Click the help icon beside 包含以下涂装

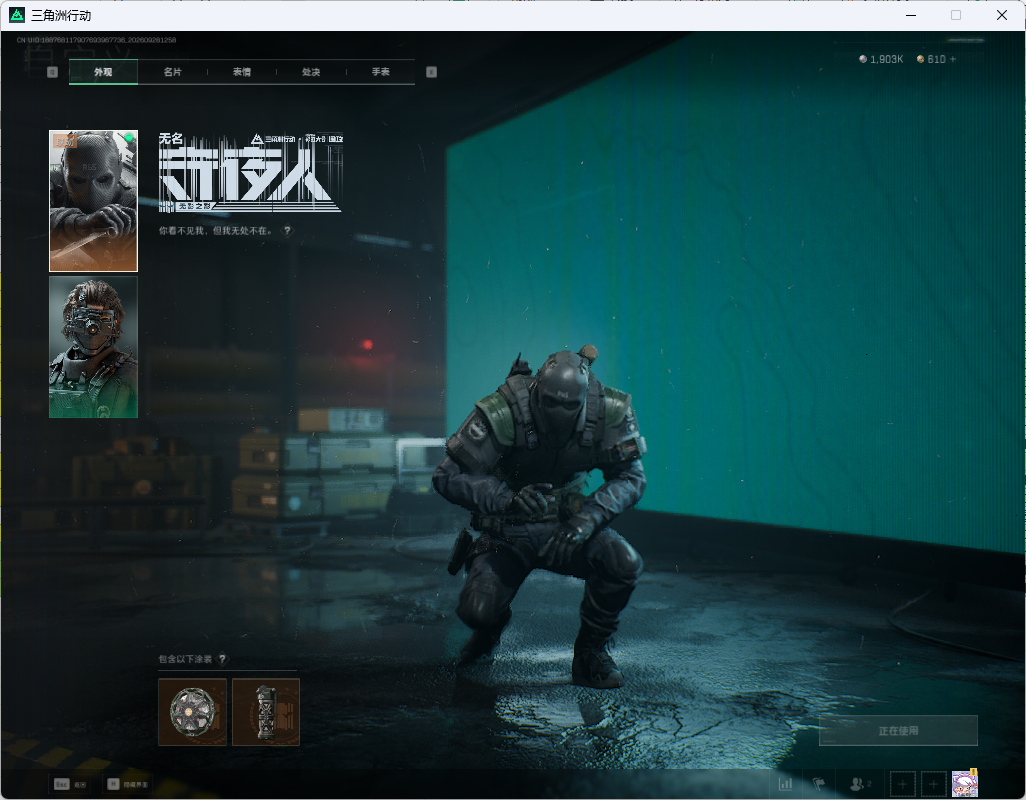[x=222, y=659]
